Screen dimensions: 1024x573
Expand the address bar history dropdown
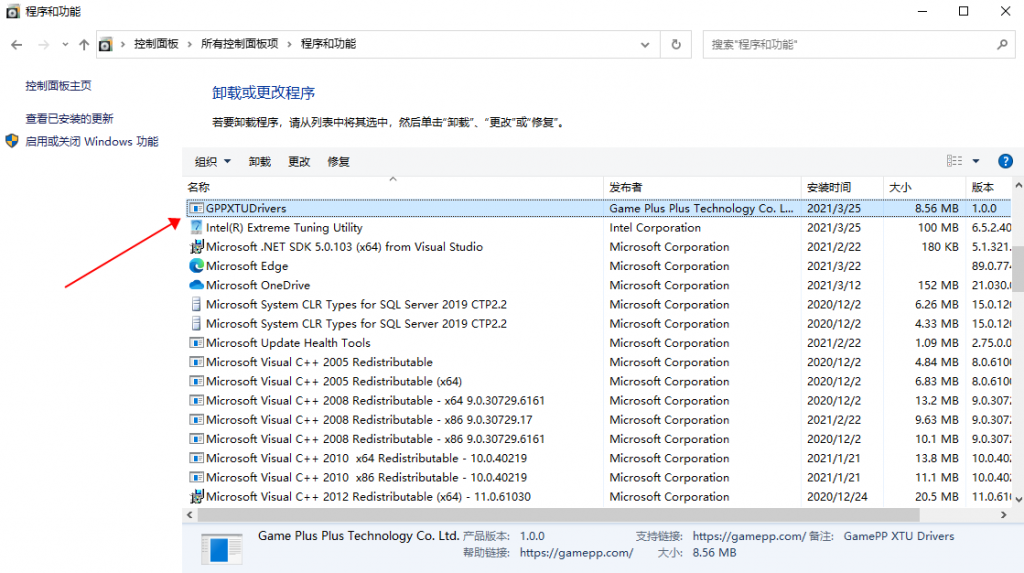[645, 44]
